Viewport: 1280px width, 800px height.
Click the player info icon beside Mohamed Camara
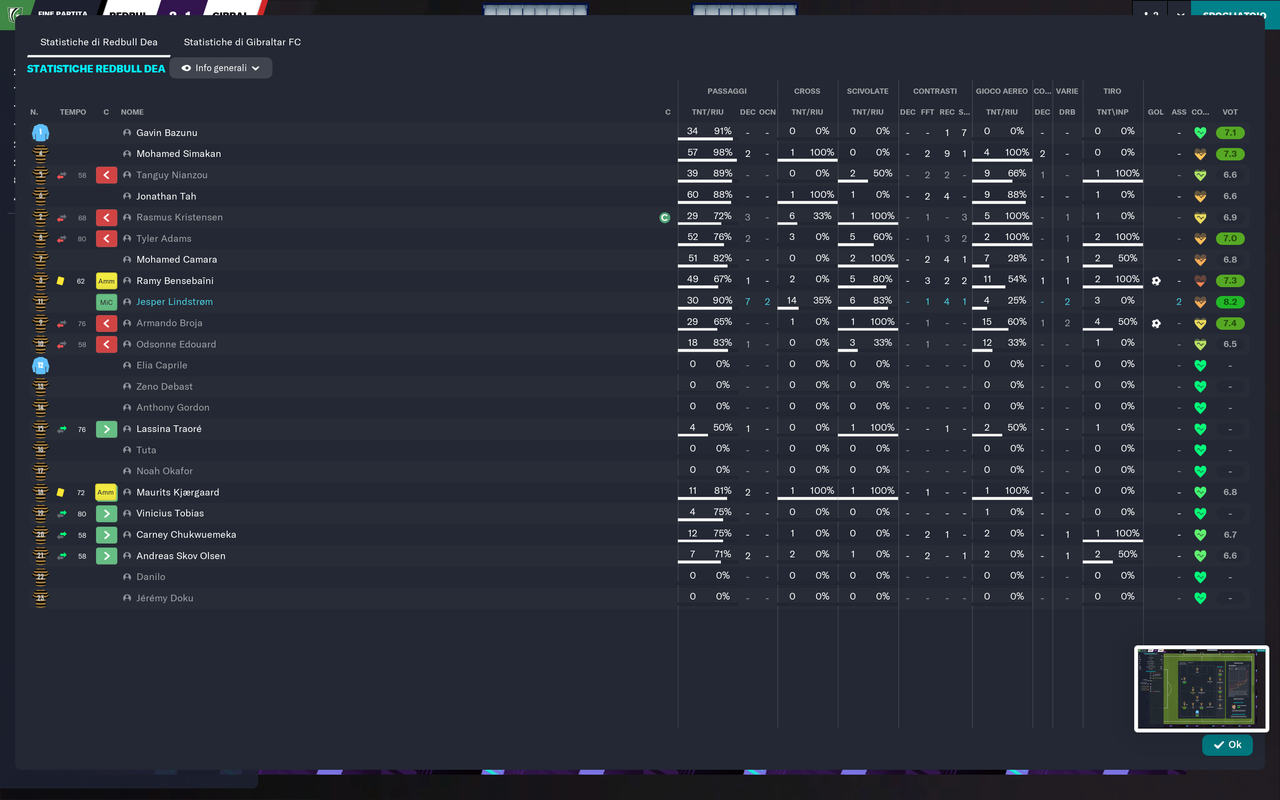(x=127, y=260)
